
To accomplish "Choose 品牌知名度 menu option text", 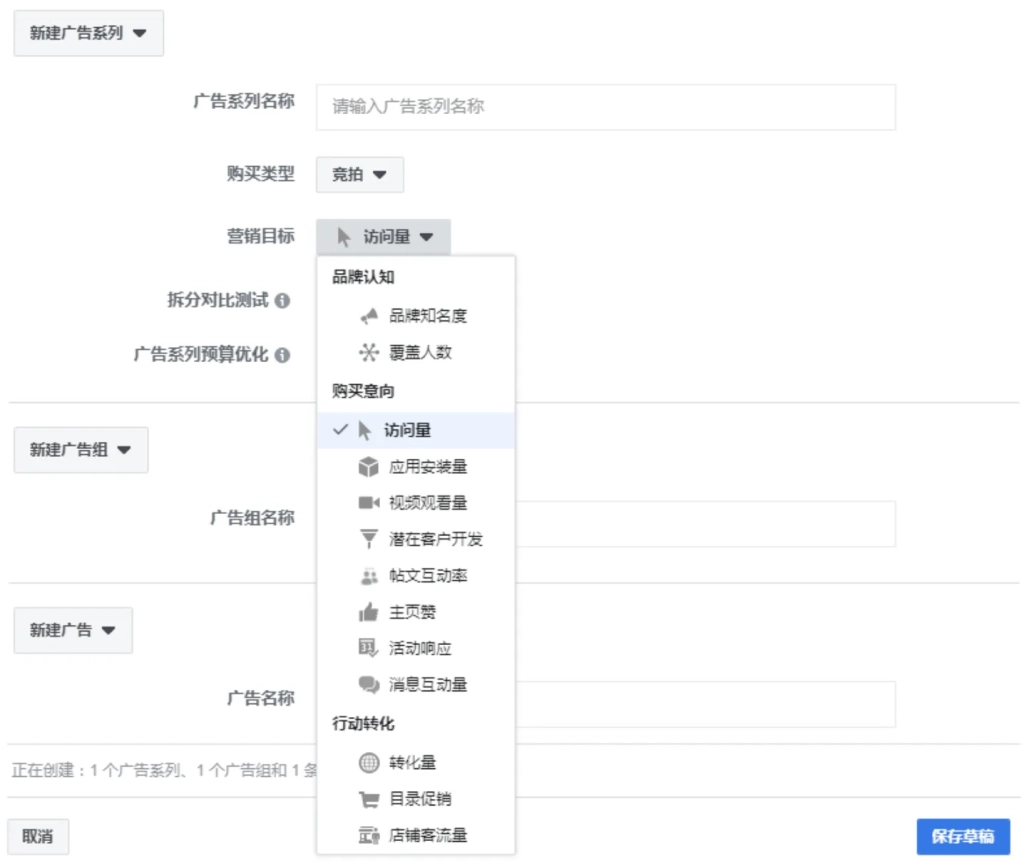I will [428, 316].
